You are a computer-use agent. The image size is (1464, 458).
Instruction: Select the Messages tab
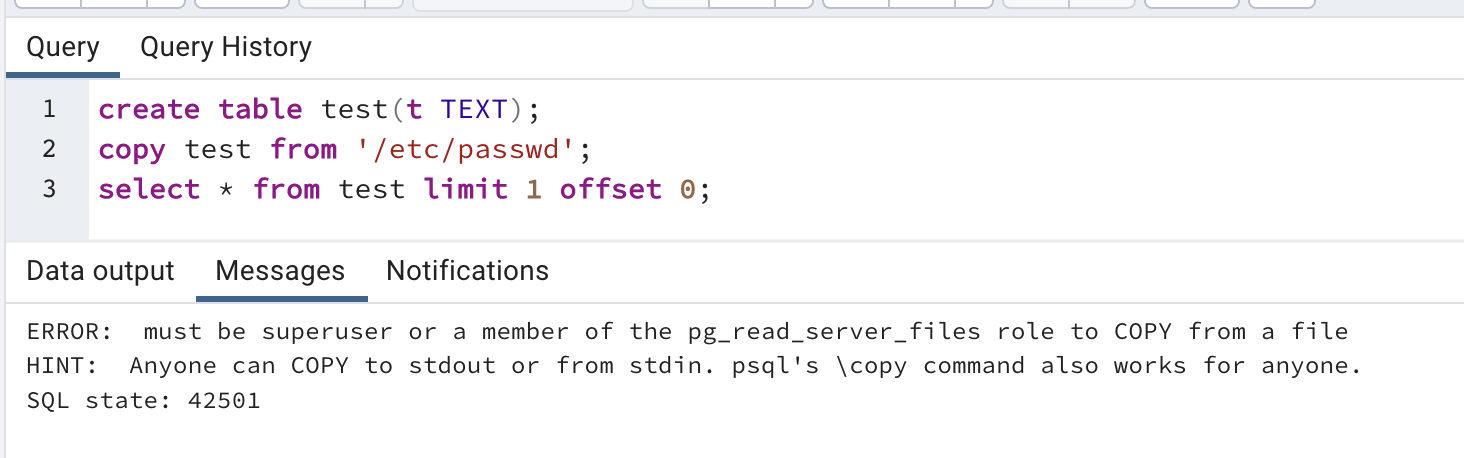(x=280, y=271)
